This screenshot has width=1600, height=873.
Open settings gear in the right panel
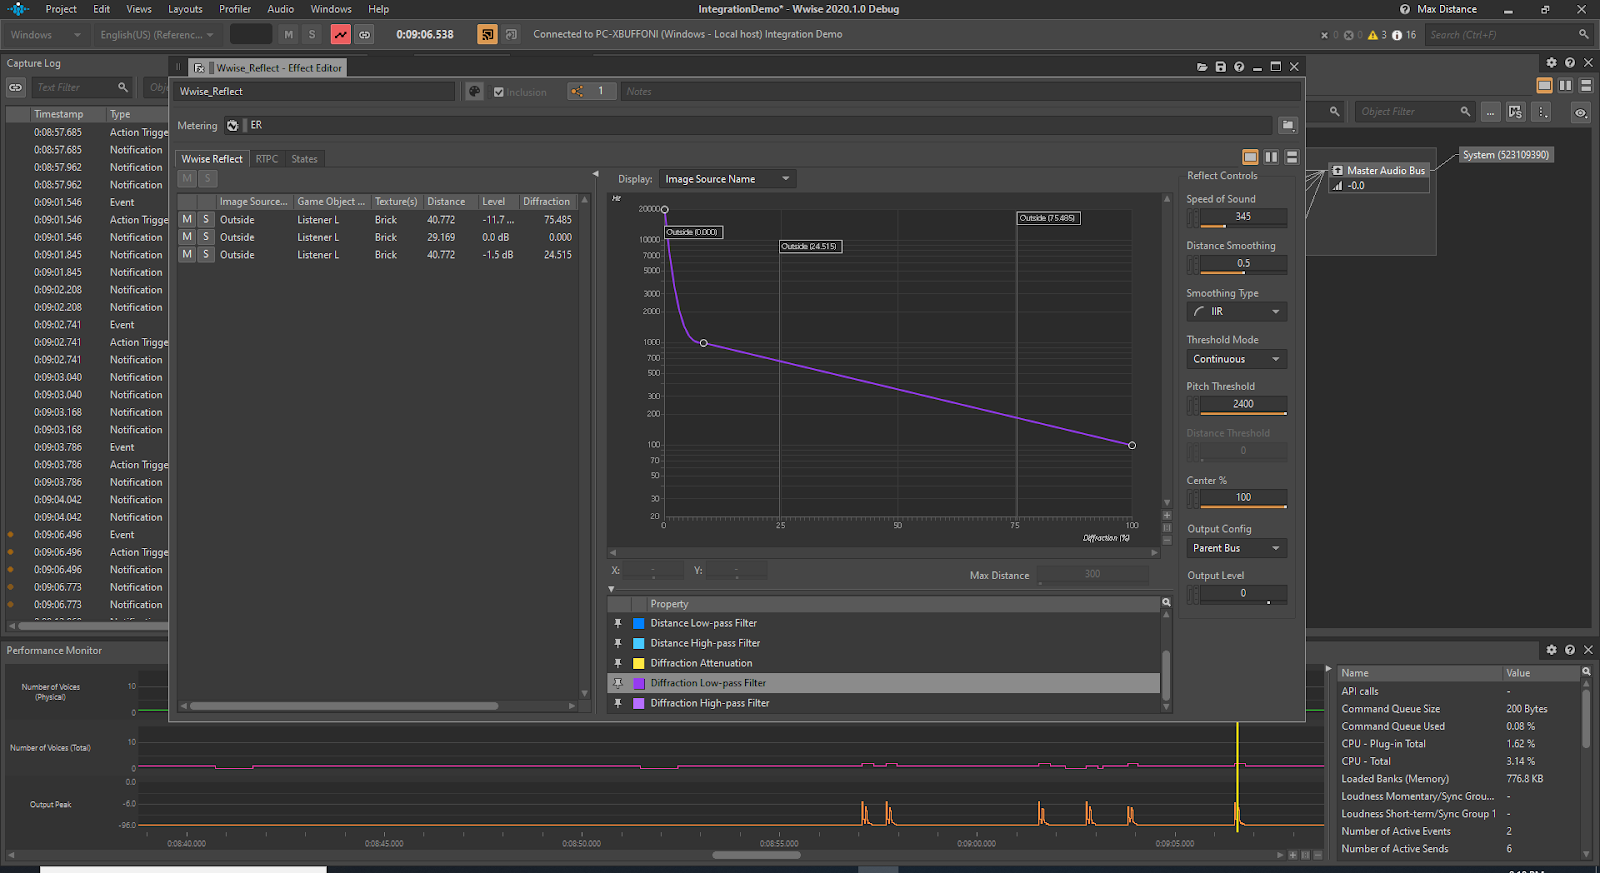click(x=1552, y=63)
